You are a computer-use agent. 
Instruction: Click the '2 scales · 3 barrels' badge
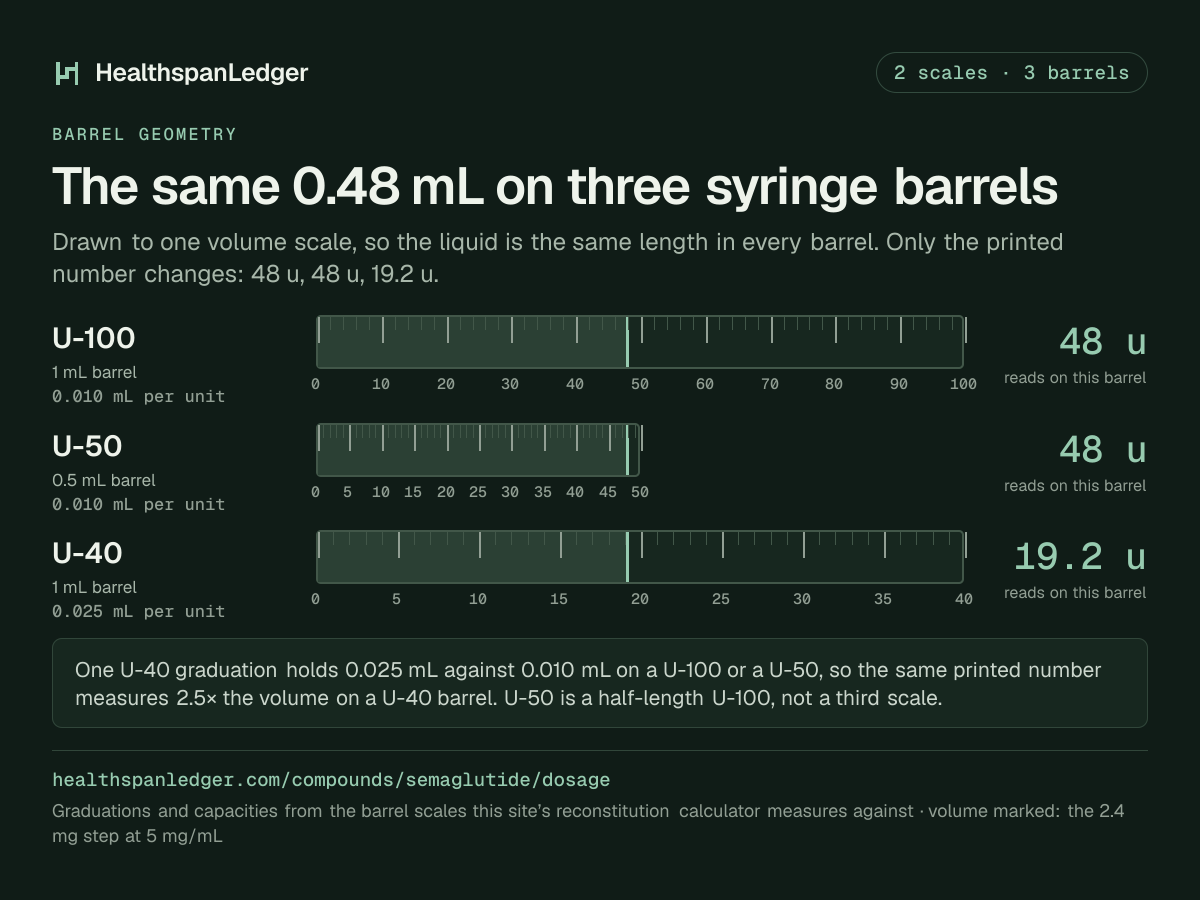(x=1011, y=73)
